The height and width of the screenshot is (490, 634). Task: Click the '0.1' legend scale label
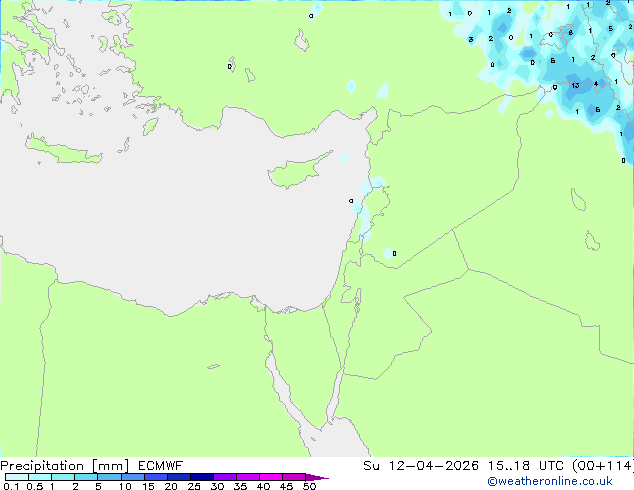pos(11,486)
